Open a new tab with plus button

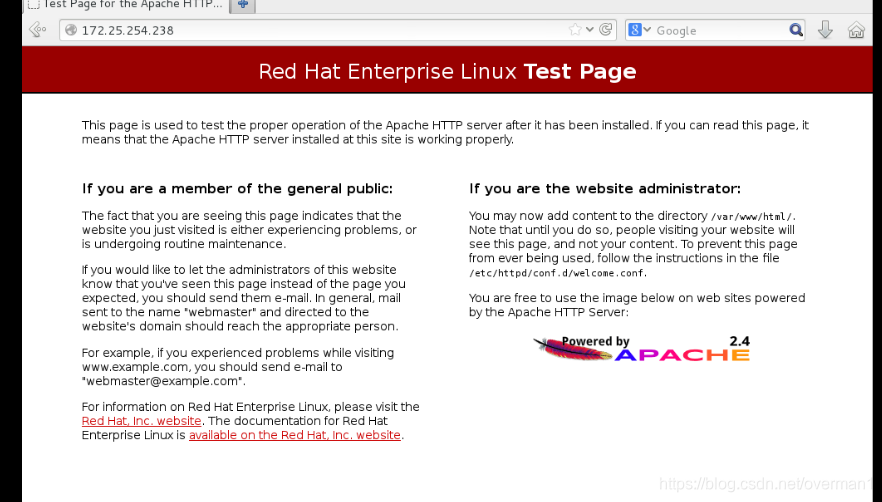pyautogui.click(x=243, y=5)
